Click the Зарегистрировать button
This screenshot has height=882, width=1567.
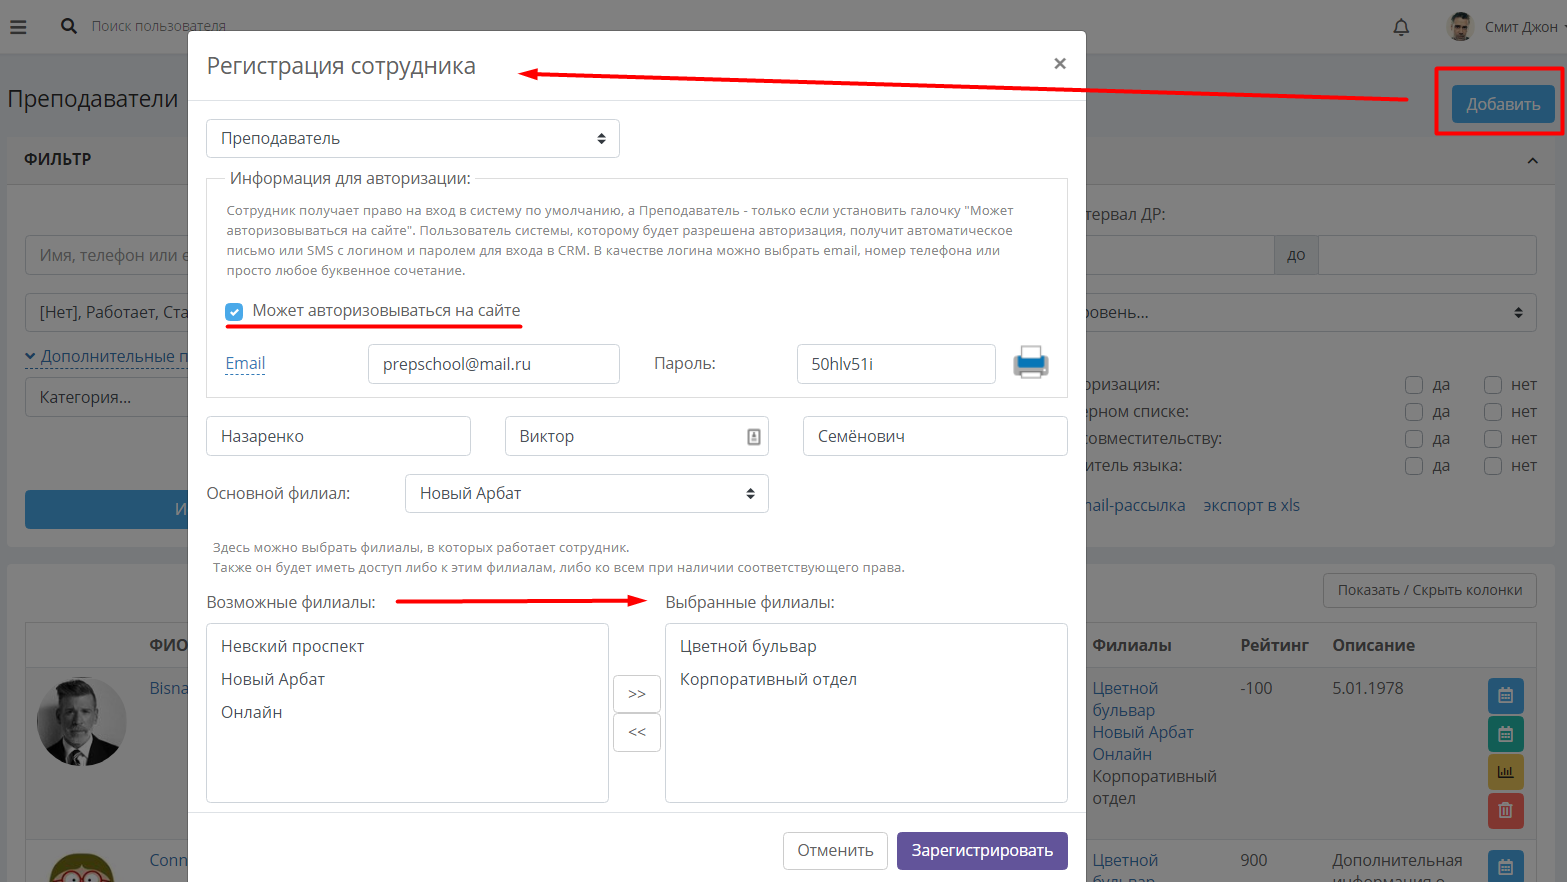(x=982, y=851)
